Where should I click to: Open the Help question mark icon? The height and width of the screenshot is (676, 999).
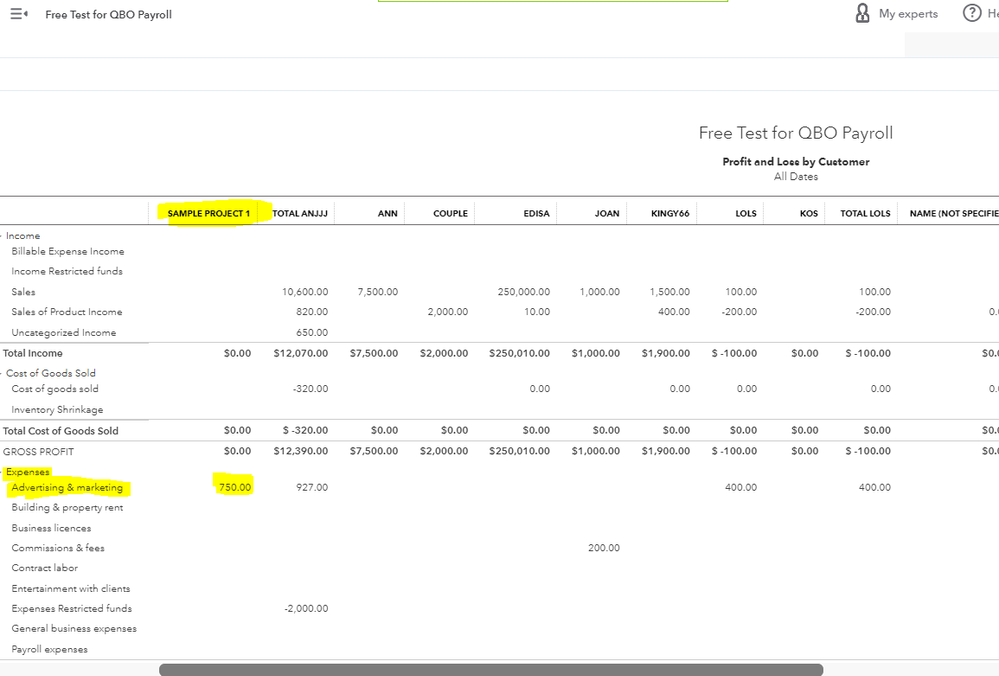[972, 13]
